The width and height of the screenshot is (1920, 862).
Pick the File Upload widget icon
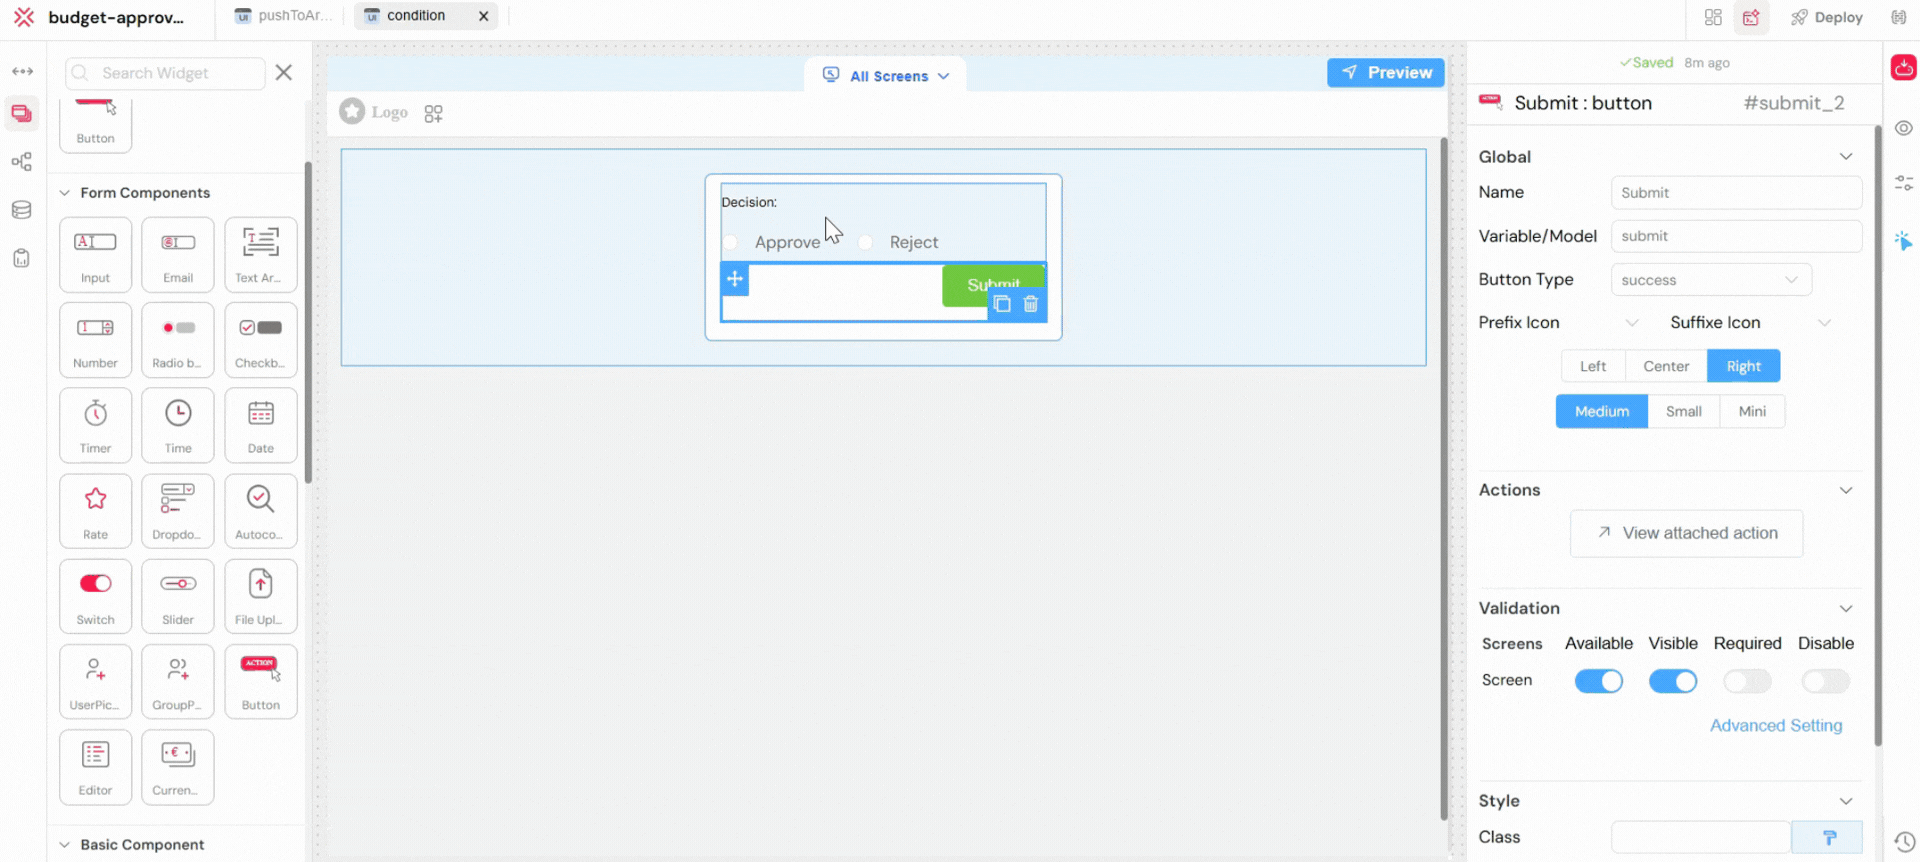260,595
